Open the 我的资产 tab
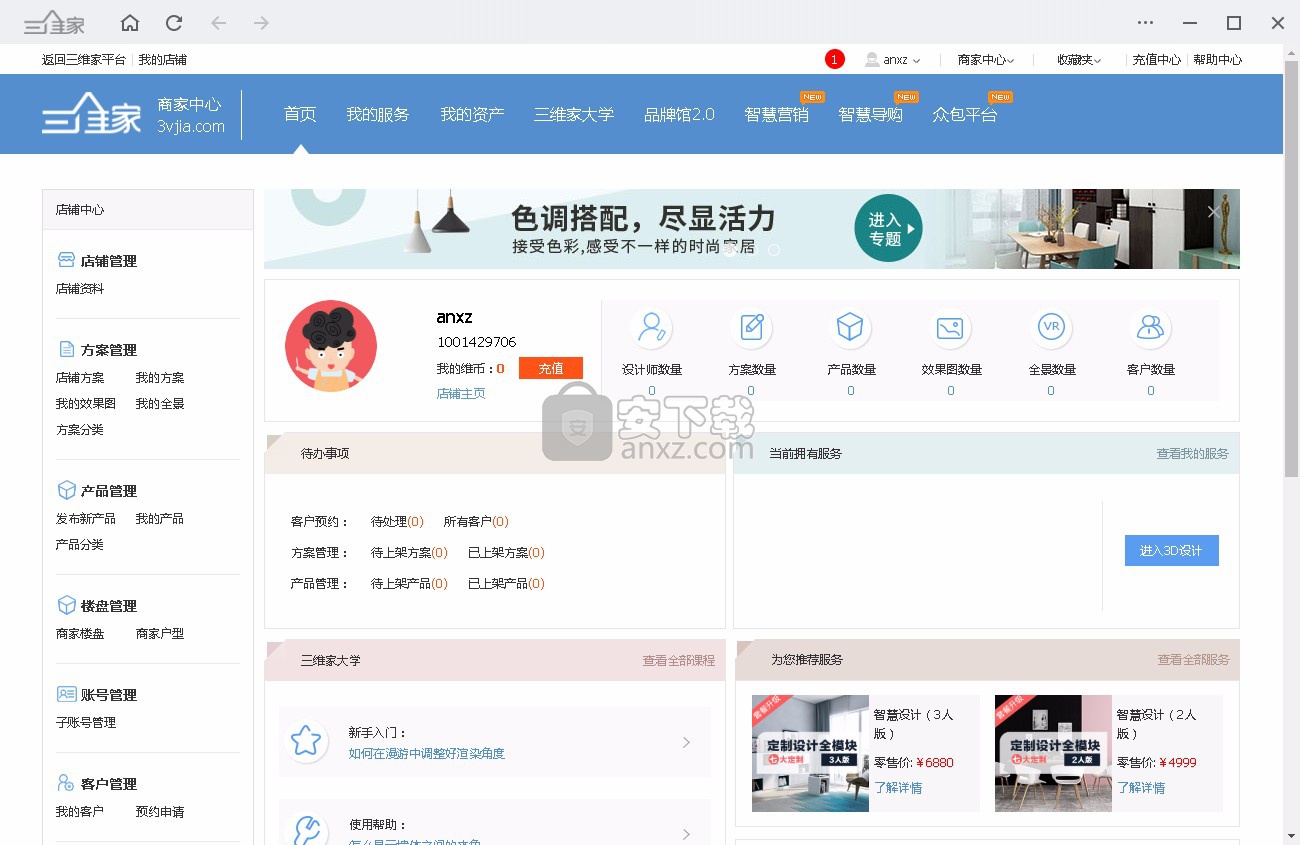 (472, 114)
